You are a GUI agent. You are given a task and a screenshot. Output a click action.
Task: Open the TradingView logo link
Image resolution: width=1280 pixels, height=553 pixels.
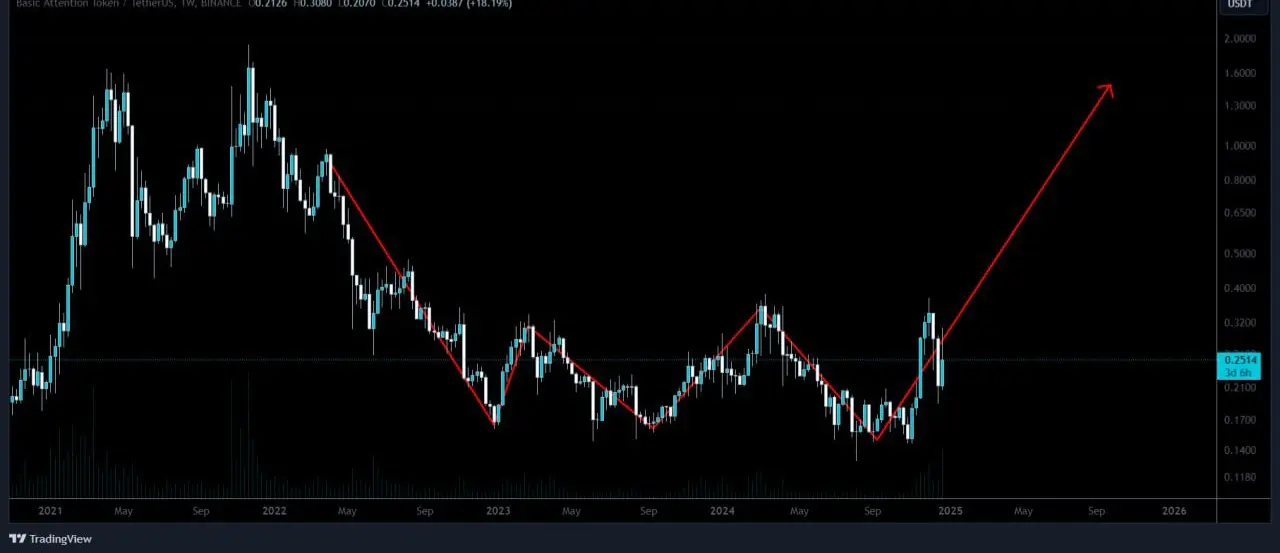click(x=51, y=539)
